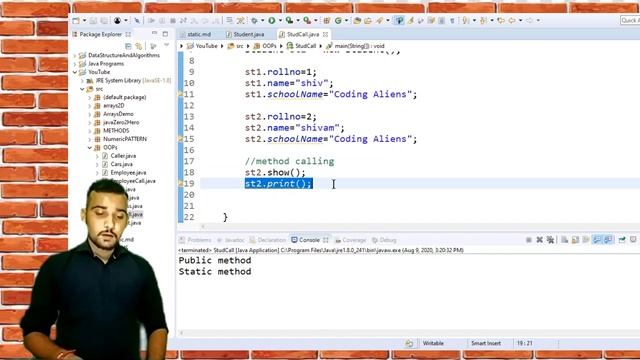Click the Writable status bar entry
The height and width of the screenshot is (360, 640).
coord(433,343)
